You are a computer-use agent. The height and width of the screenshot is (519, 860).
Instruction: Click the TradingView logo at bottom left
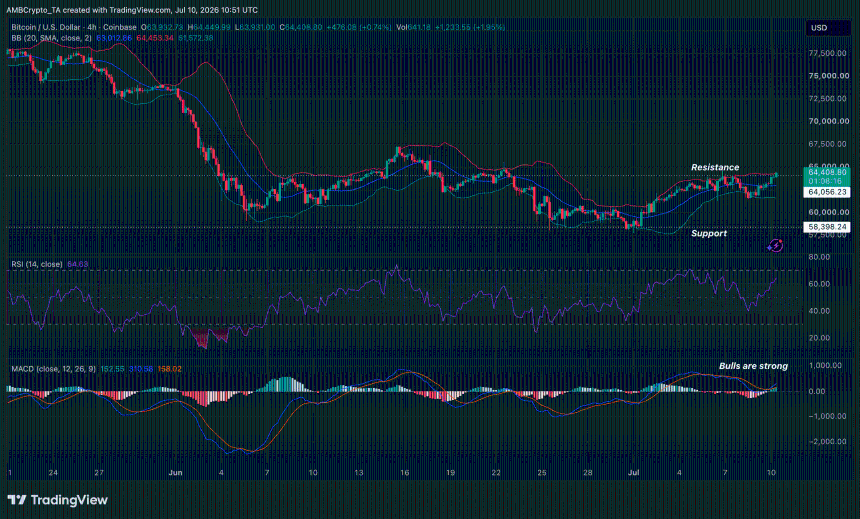[x=57, y=500]
